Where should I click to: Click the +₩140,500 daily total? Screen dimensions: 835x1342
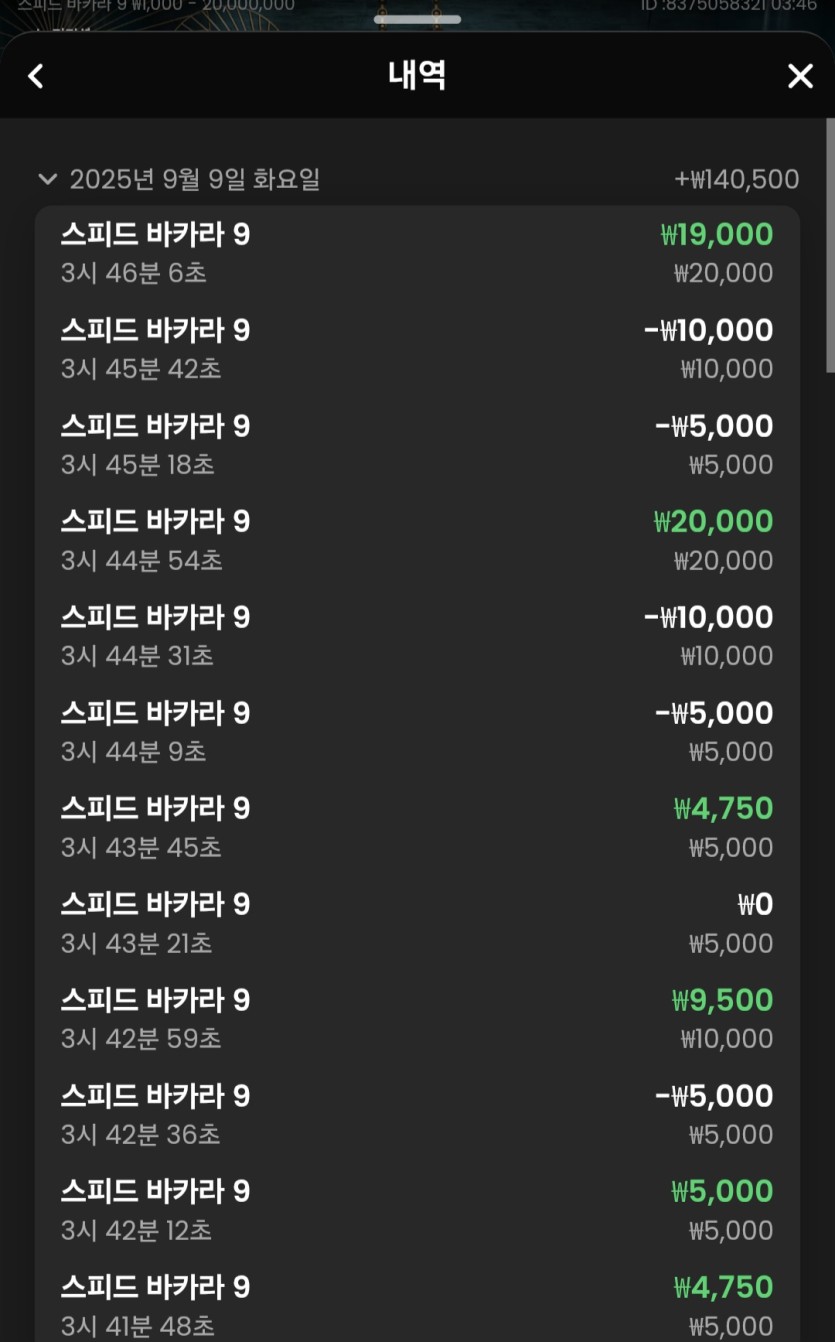coord(737,180)
